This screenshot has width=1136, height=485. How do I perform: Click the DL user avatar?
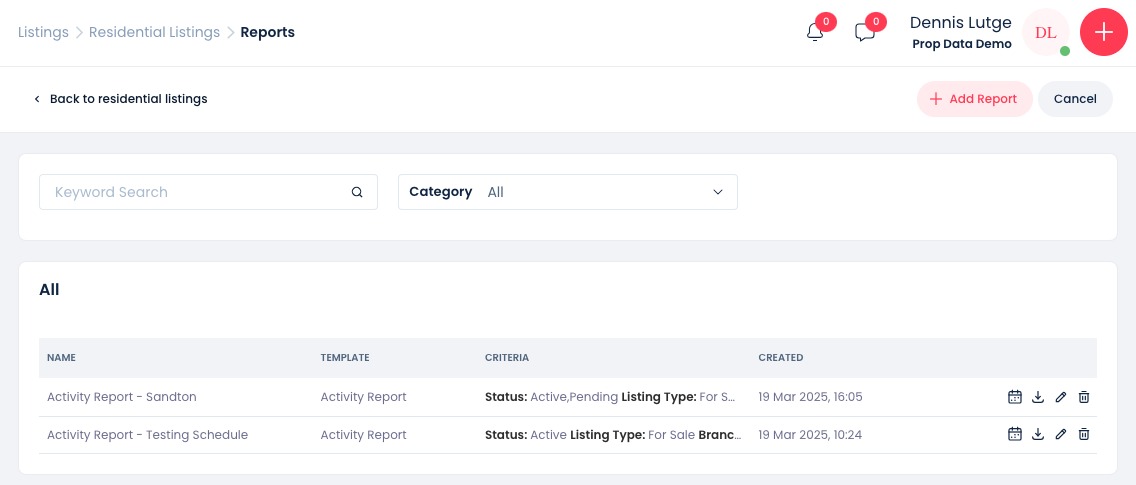[1045, 33]
